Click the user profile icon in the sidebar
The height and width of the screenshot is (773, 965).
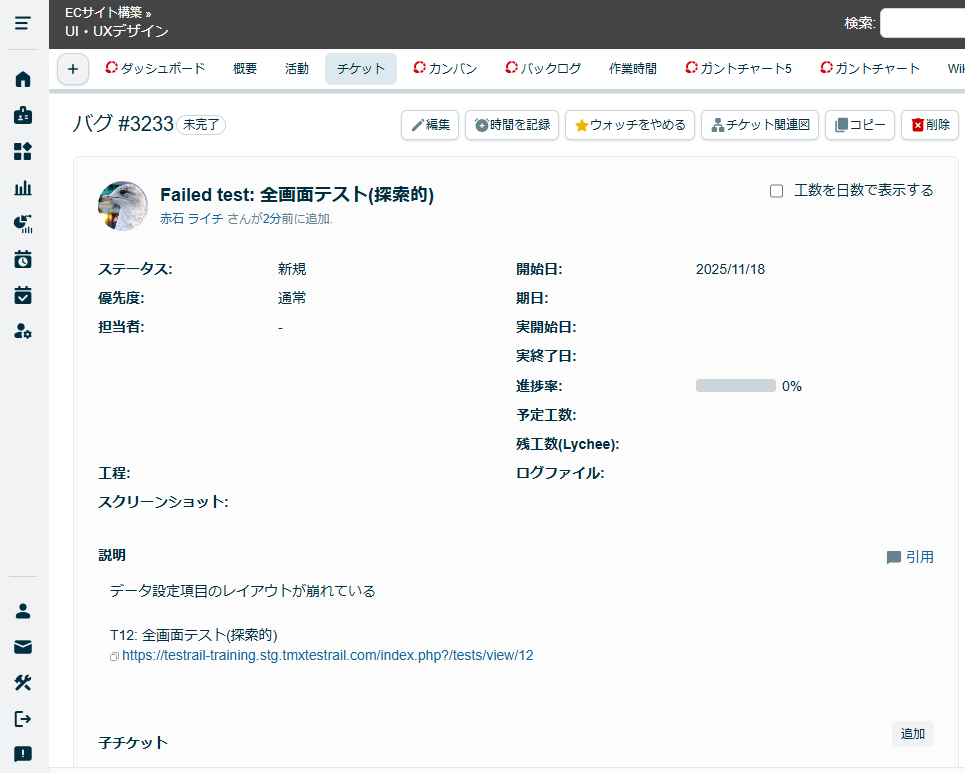click(x=23, y=610)
